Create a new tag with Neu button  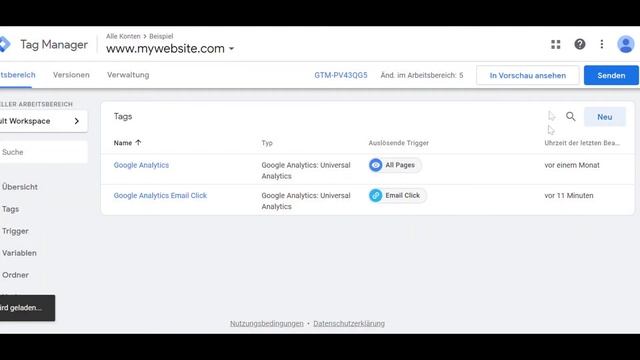tap(604, 117)
